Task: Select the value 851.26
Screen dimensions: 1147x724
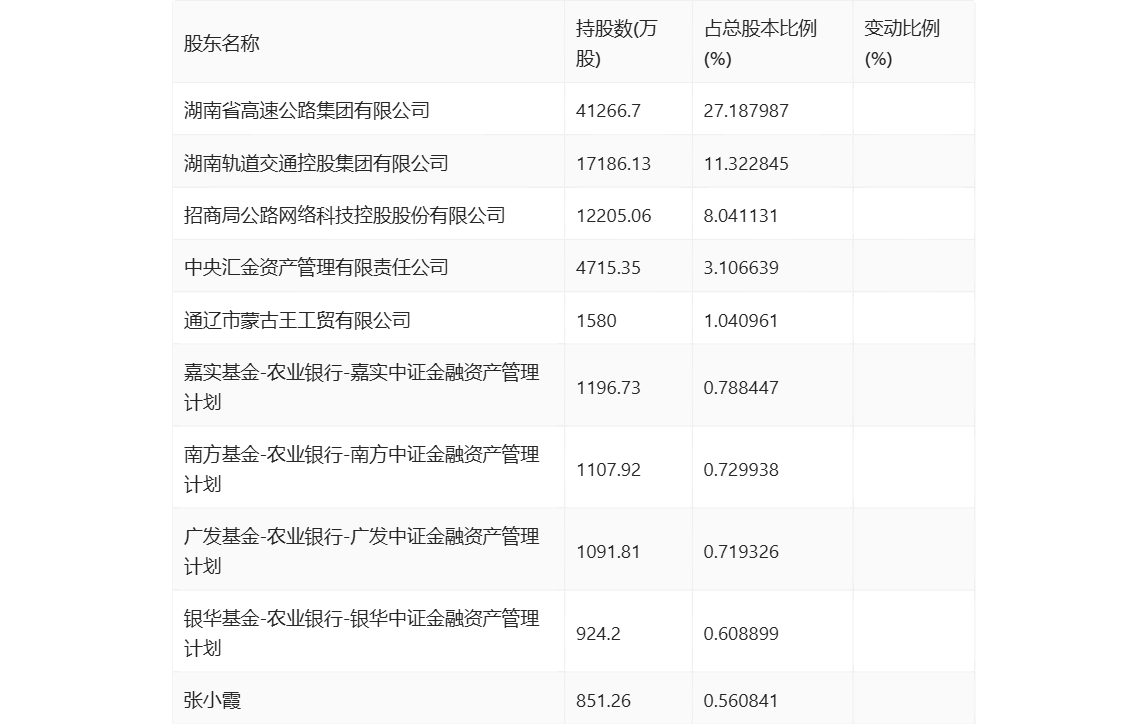Action: tap(603, 701)
